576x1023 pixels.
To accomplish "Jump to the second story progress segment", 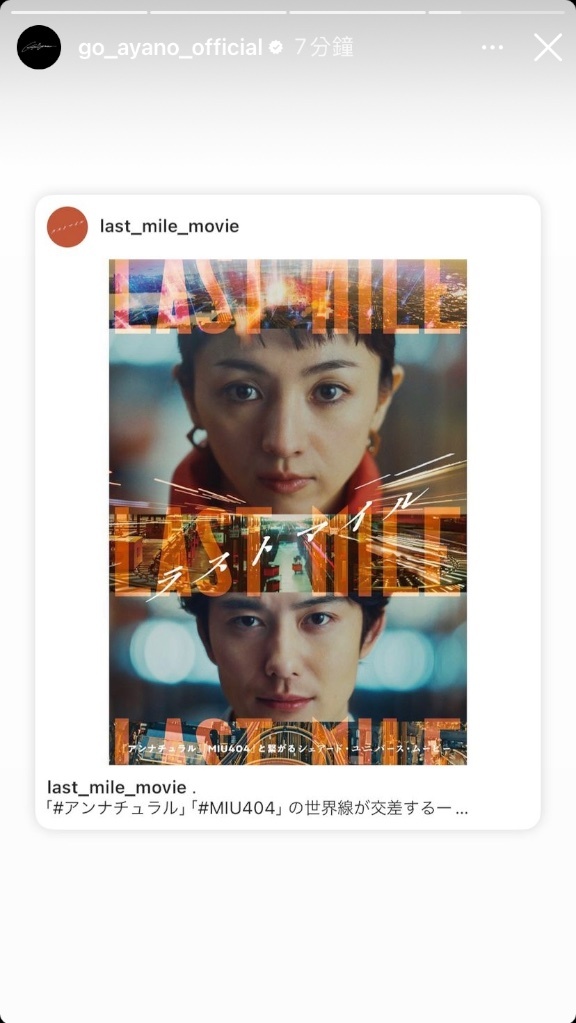I will point(218,12).
